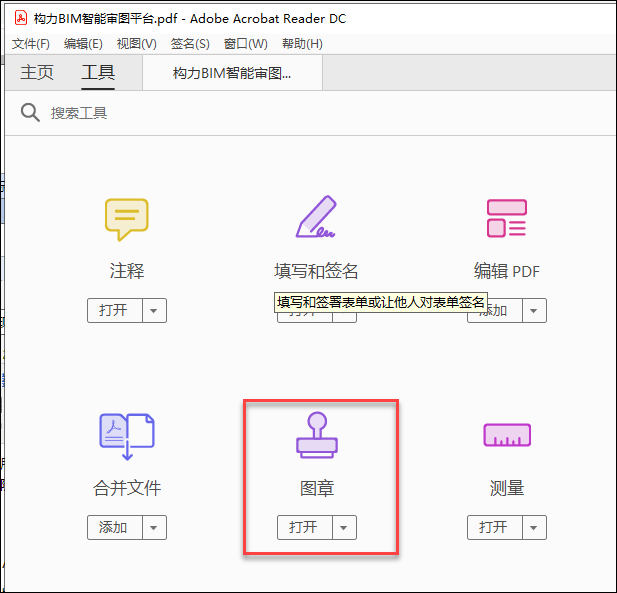Open the 签名(S) menu

pos(190,44)
